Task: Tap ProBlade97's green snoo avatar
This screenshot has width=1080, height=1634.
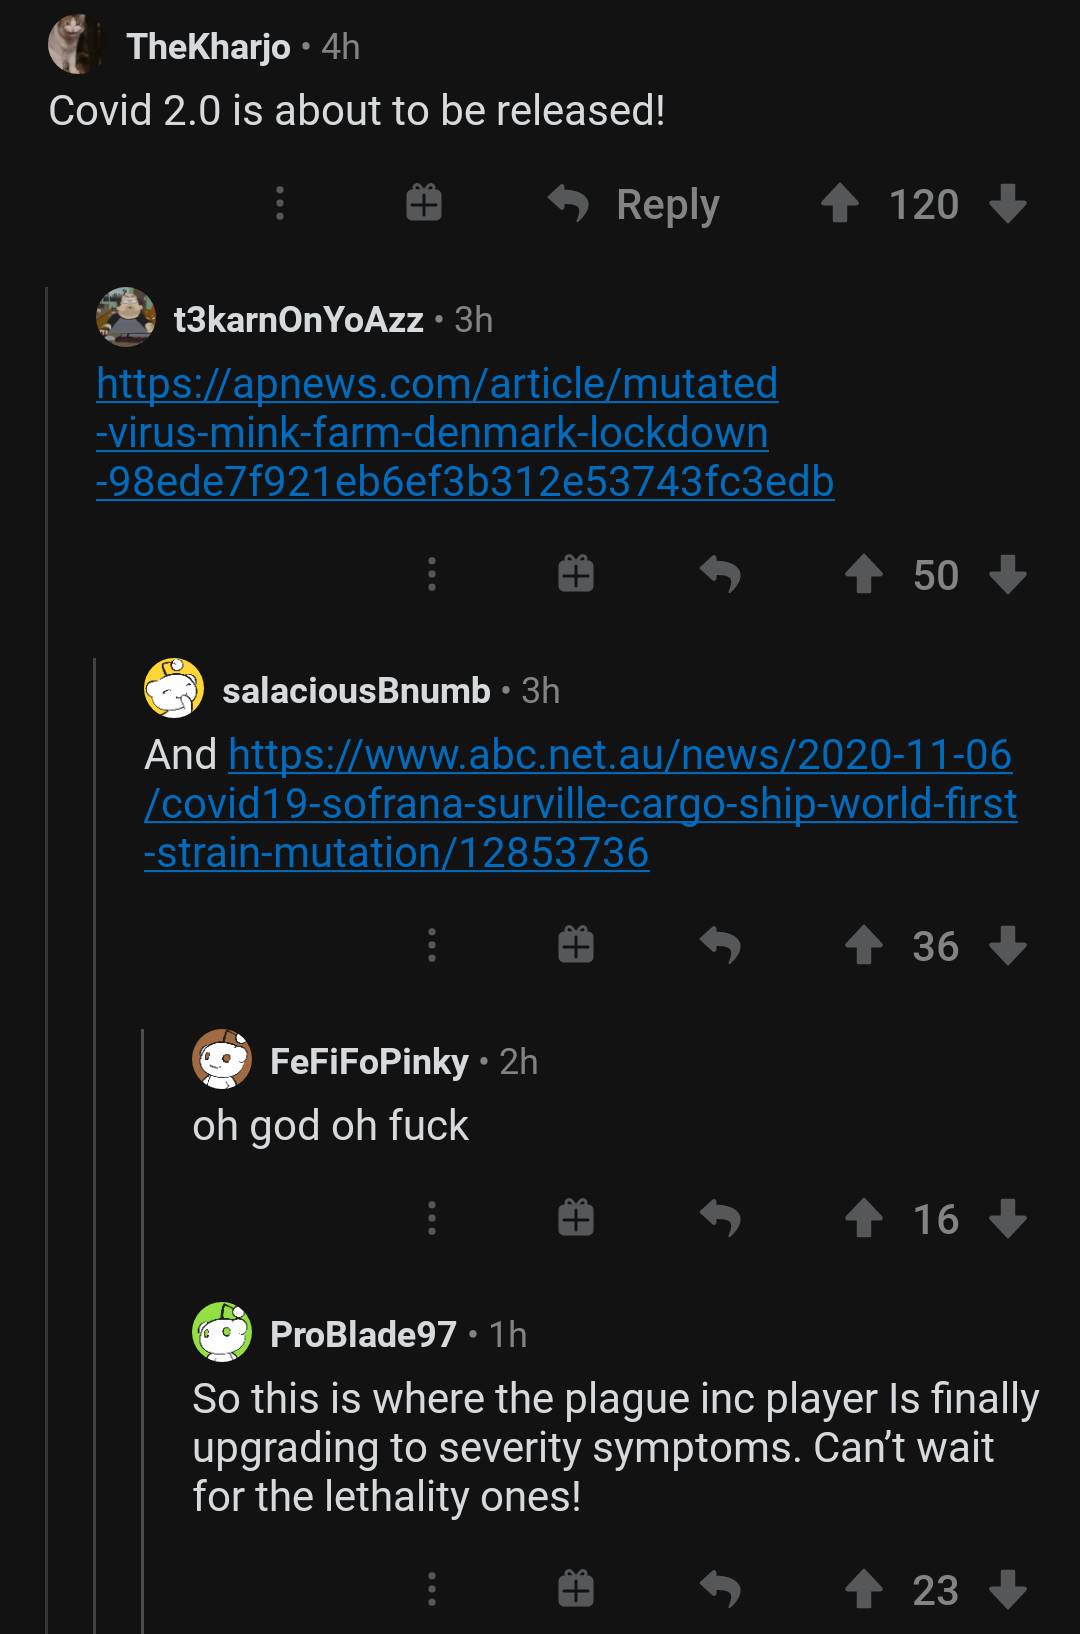Action: (222, 1333)
